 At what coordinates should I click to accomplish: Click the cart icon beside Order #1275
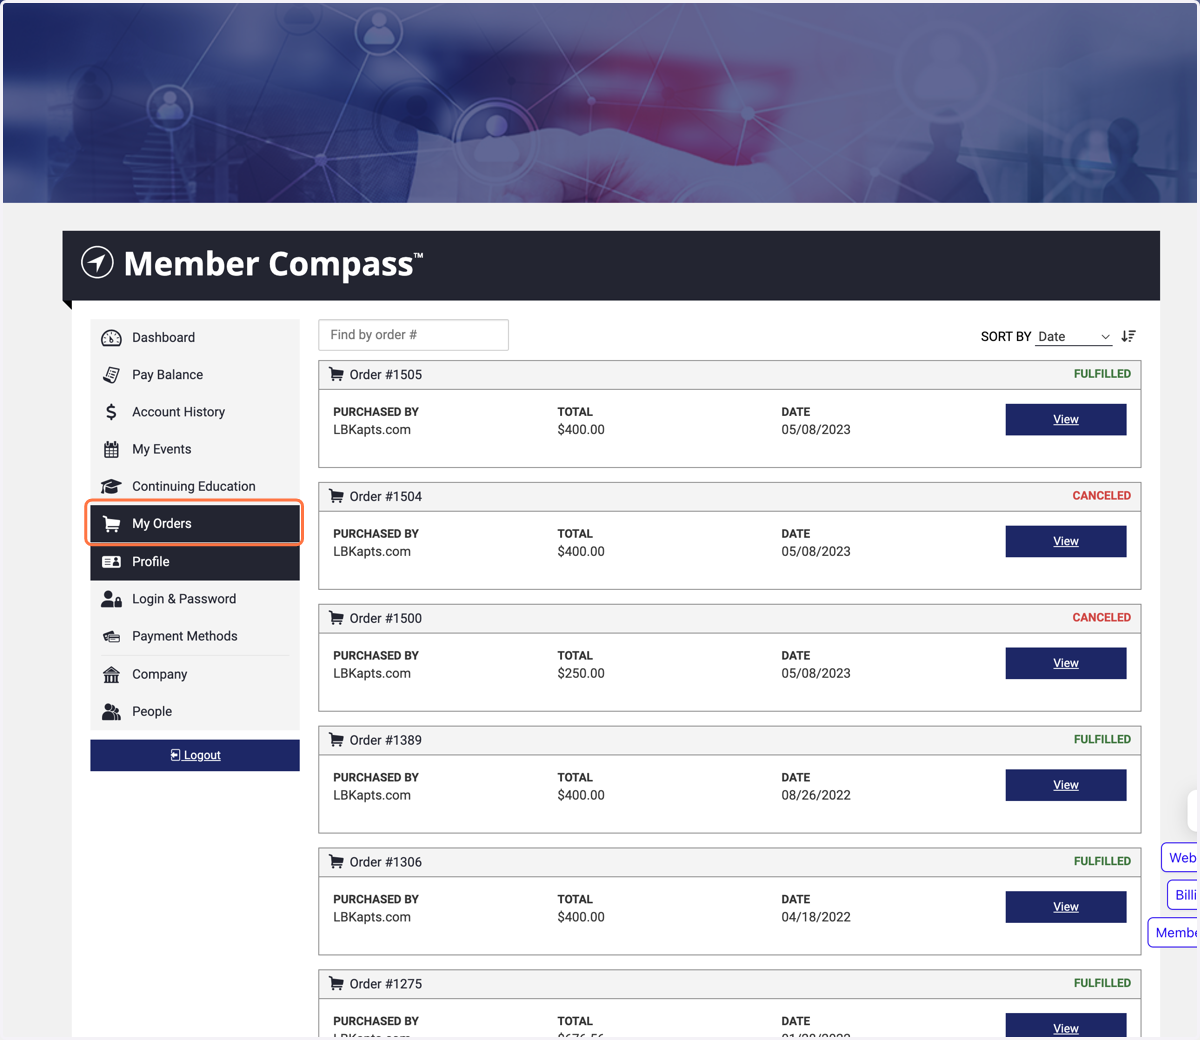(337, 984)
